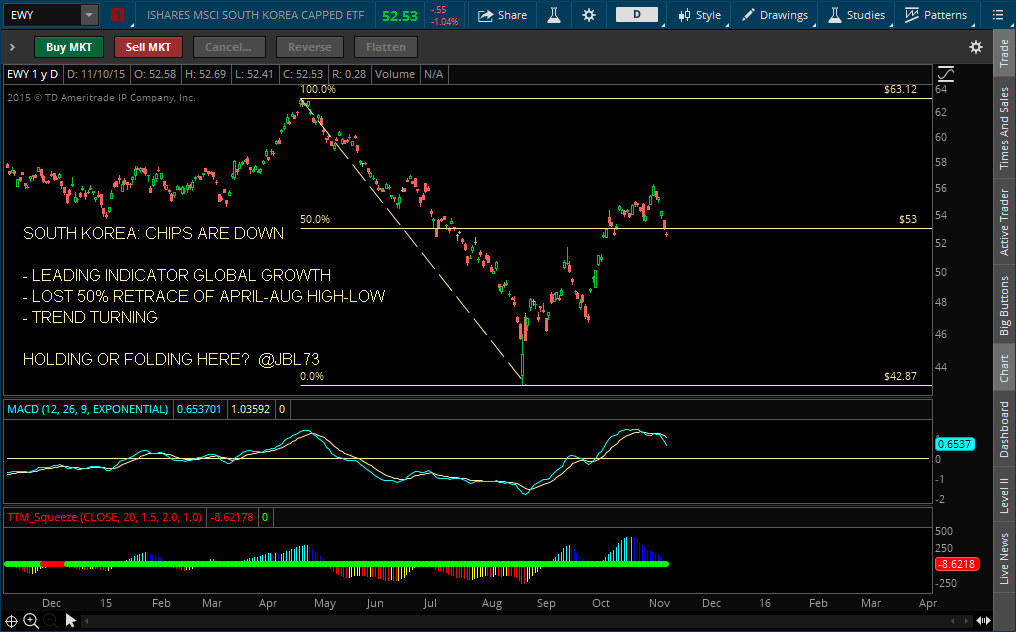Open the flask research icon
Image resolution: width=1016 pixels, height=632 pixels.
click(x=554, y=15)
